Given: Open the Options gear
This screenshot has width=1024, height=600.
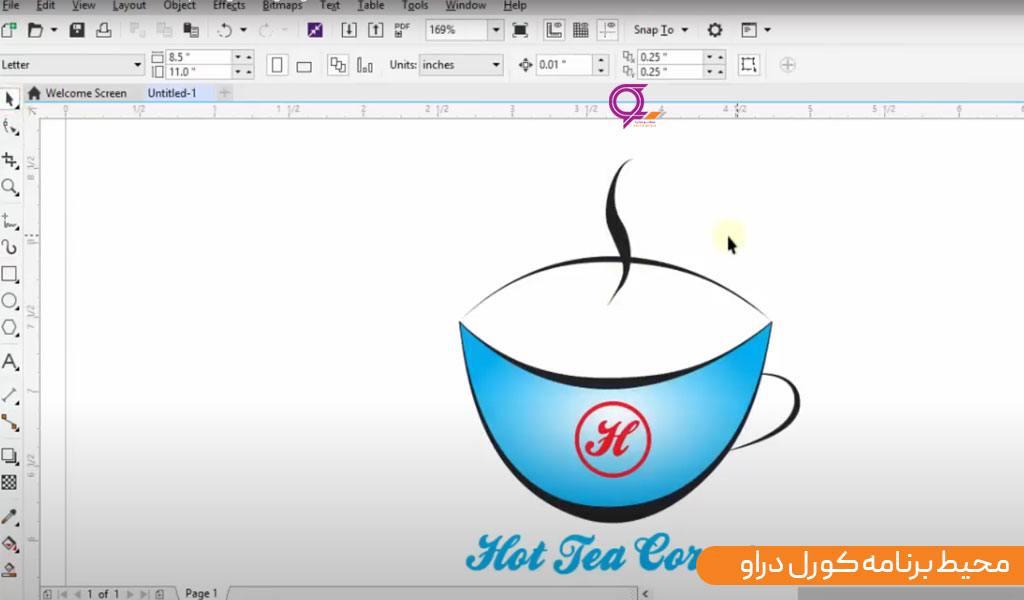Looking at the screenshot, I should tap(715, 30).
